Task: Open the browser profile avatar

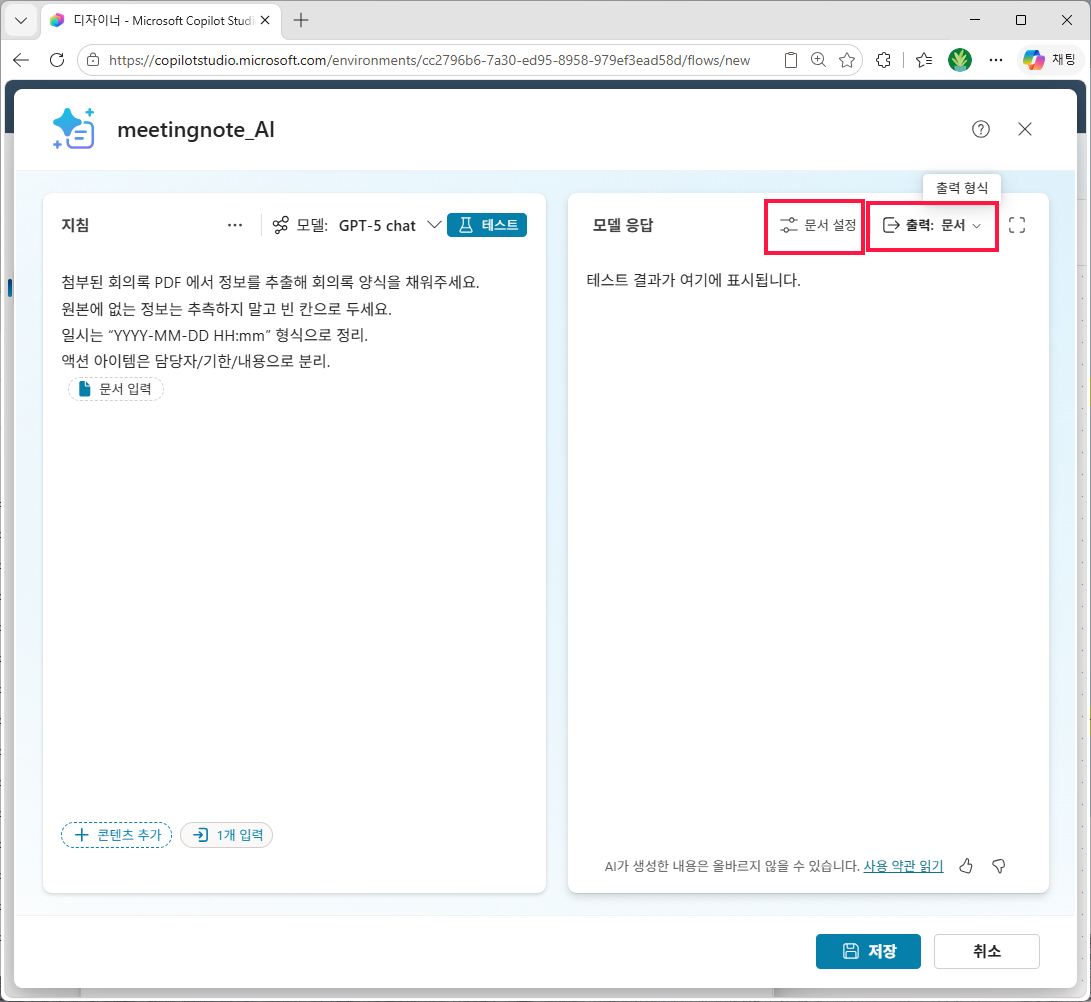Action: coord(959,61)
